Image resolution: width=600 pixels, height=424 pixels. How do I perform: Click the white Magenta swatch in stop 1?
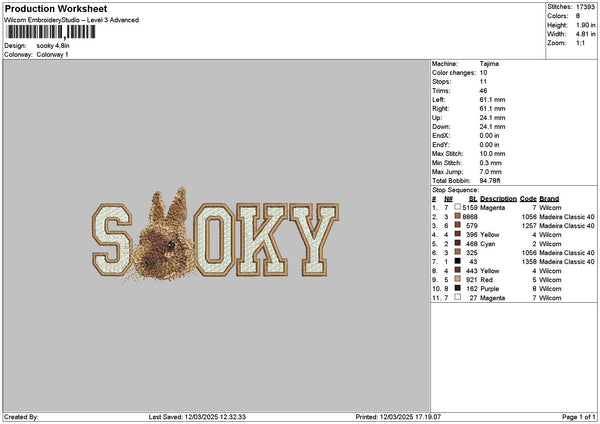click(x=457, y=207)
